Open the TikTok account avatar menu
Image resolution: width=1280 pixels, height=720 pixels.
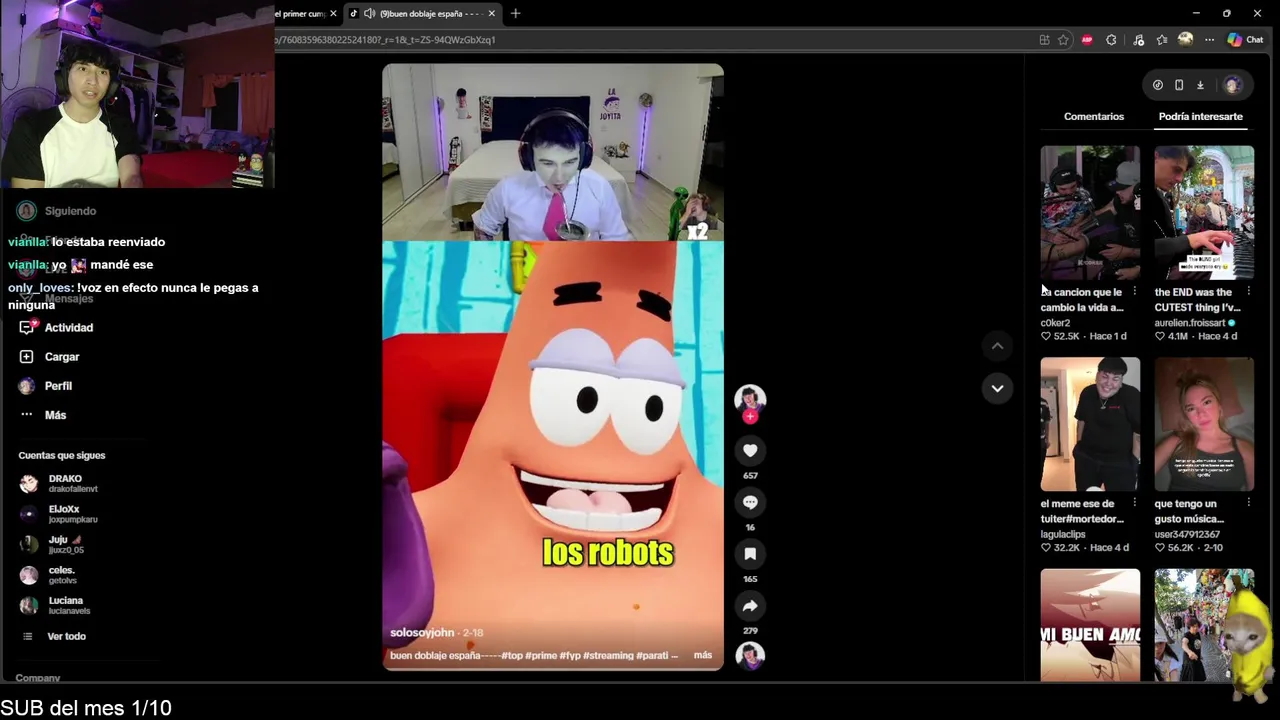1232,85
